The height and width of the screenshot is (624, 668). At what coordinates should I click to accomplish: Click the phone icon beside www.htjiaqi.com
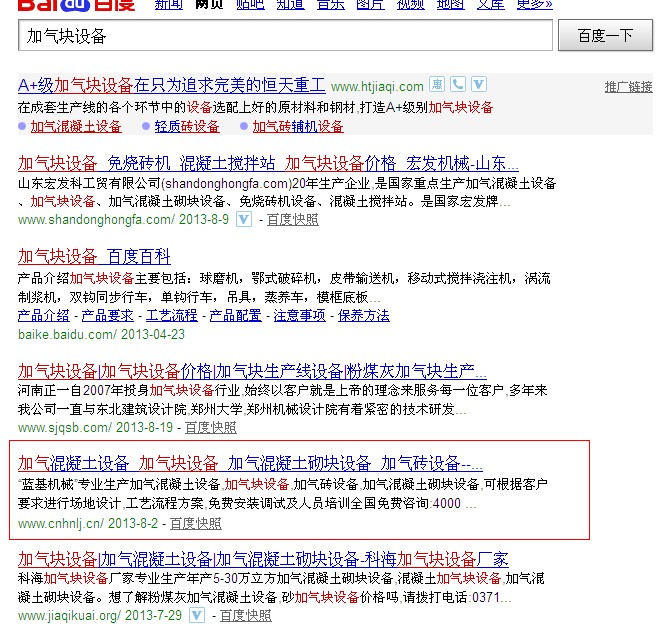458,84
